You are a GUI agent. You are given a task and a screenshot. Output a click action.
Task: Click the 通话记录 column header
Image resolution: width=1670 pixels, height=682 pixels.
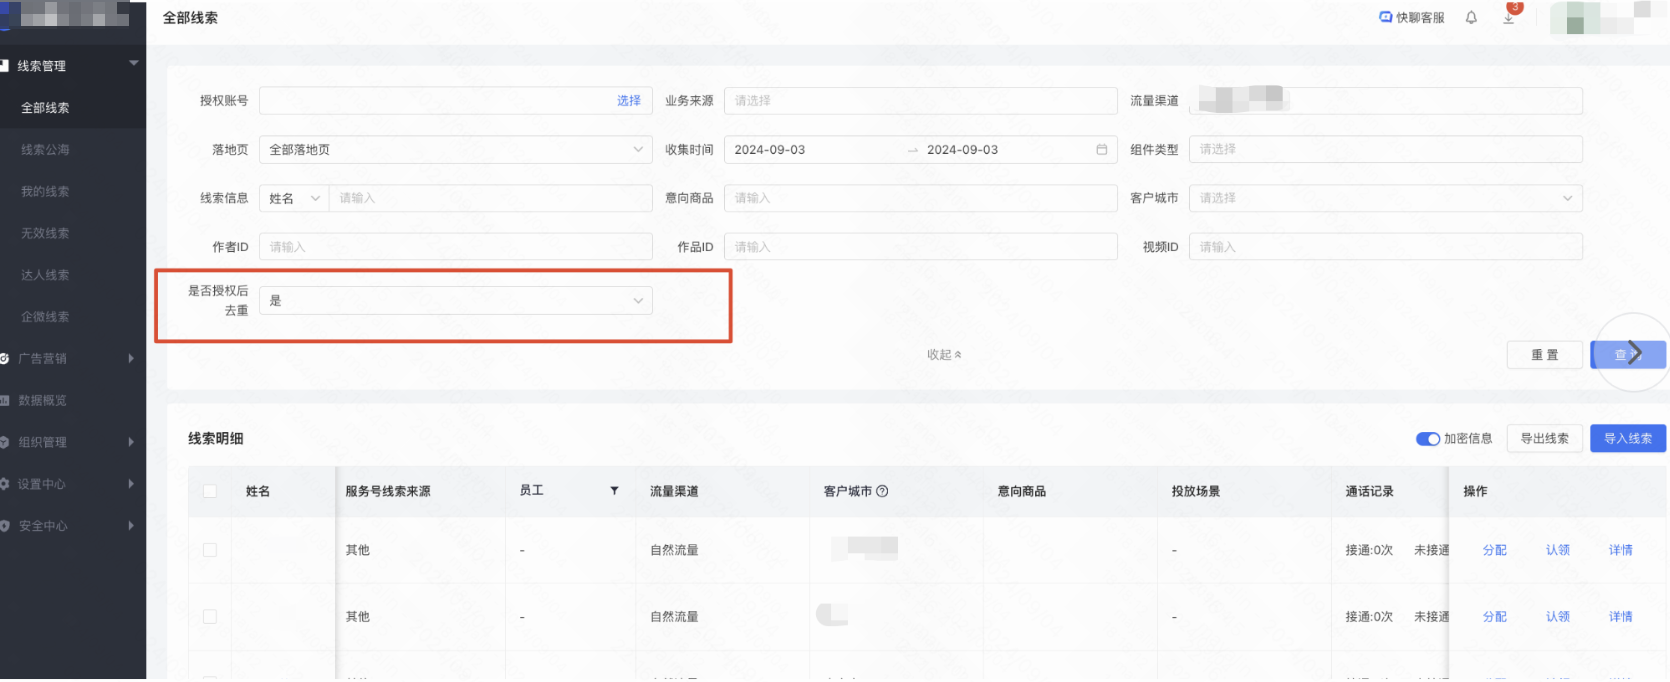(x=1369, y=491)
